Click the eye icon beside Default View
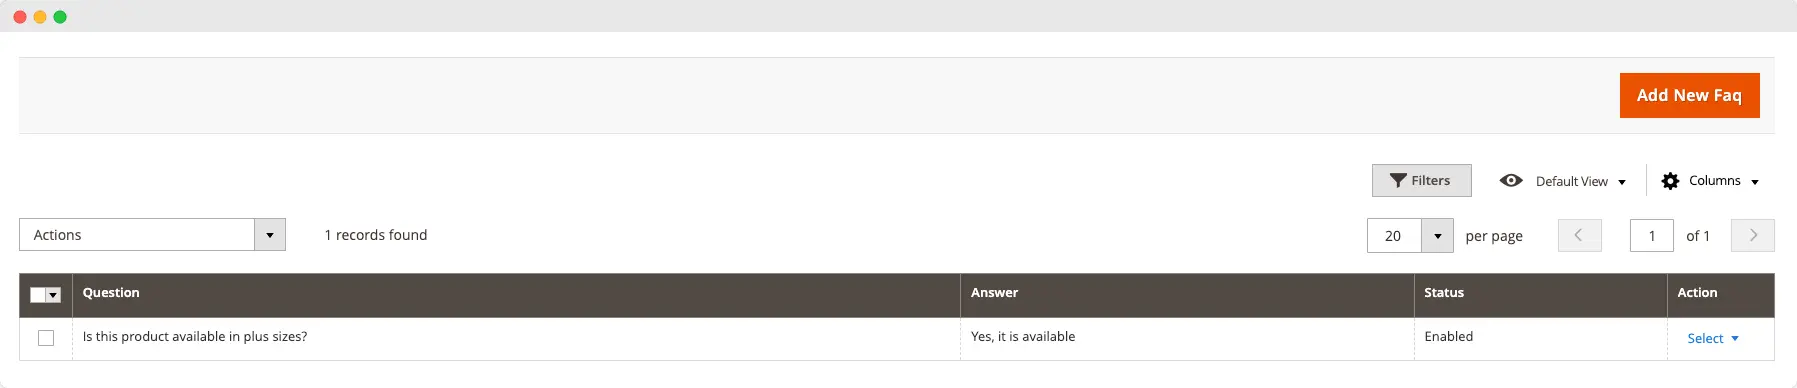This screenshot has width=1797, height=388. coord(1511,180)
